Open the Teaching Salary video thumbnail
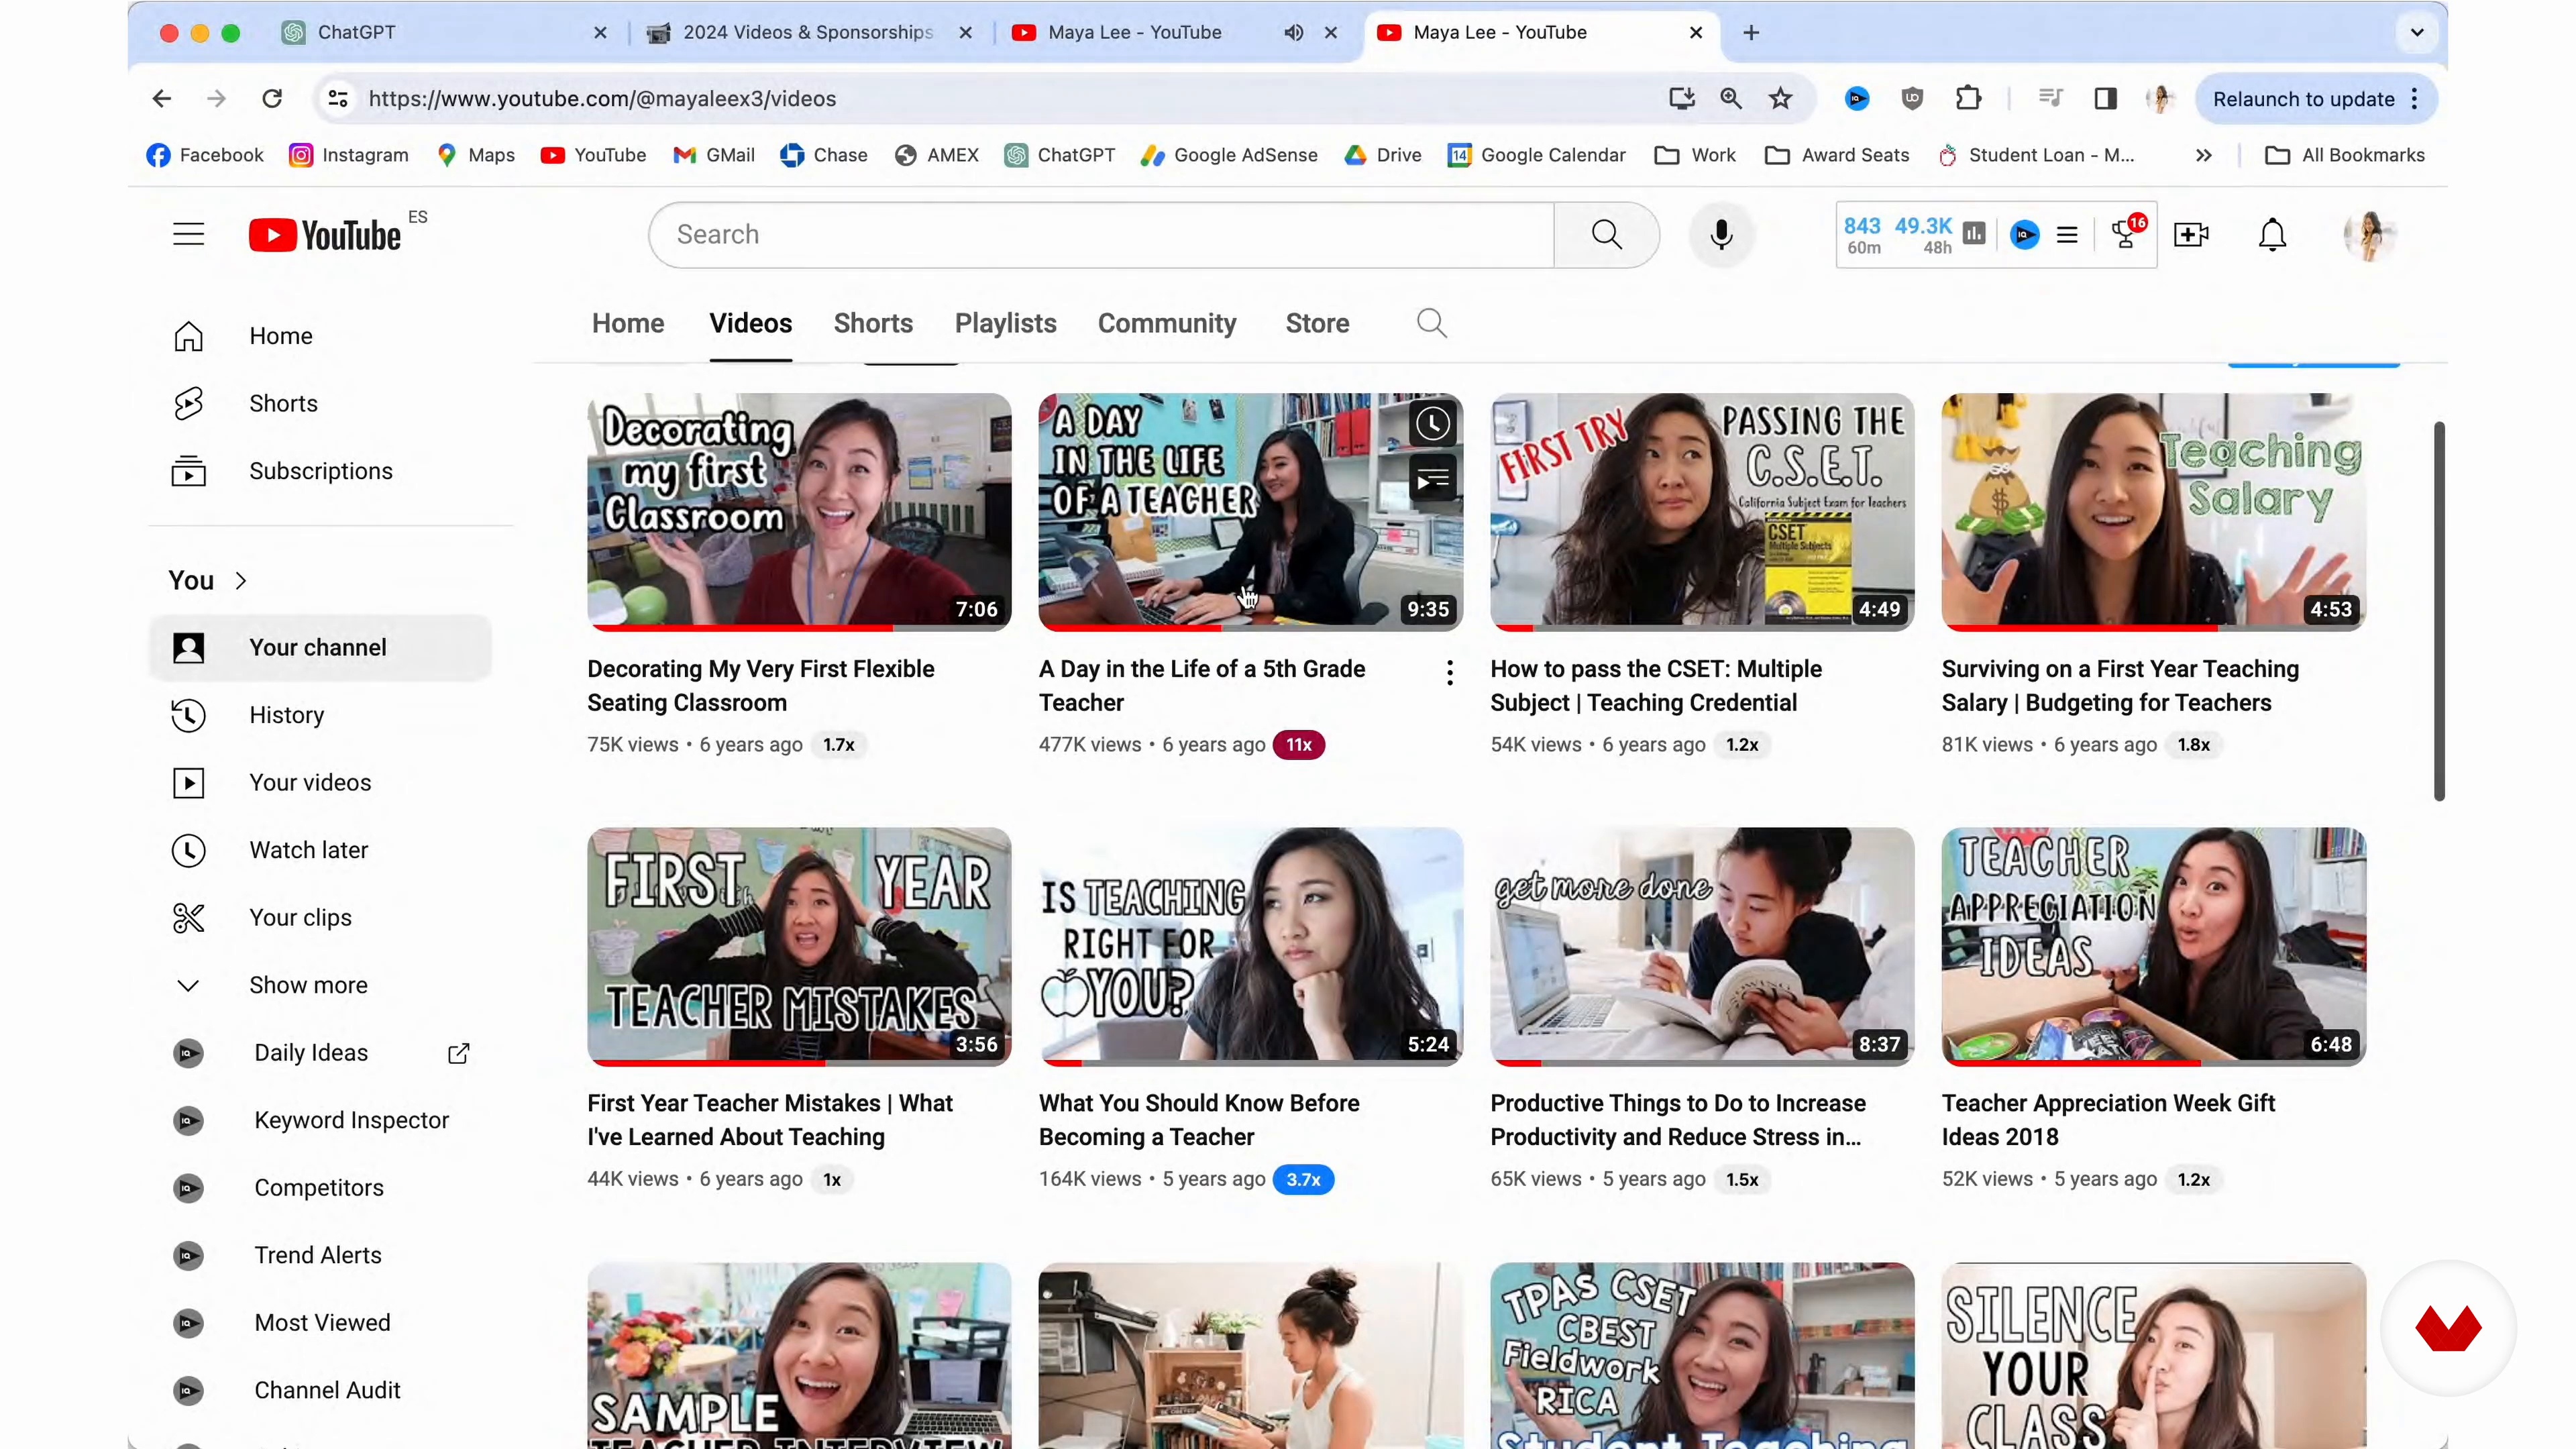Screen dimensions: 2576x1449 [x=2153, y=511]
